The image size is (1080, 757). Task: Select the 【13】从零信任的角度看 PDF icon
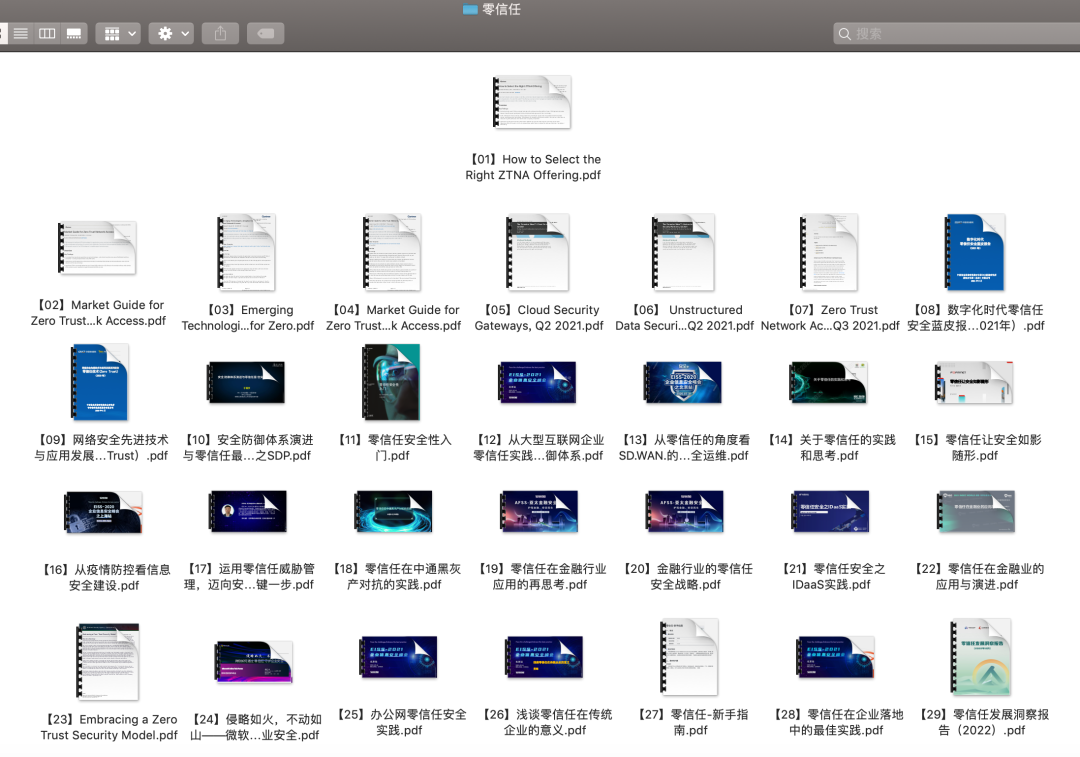(683, 383)
